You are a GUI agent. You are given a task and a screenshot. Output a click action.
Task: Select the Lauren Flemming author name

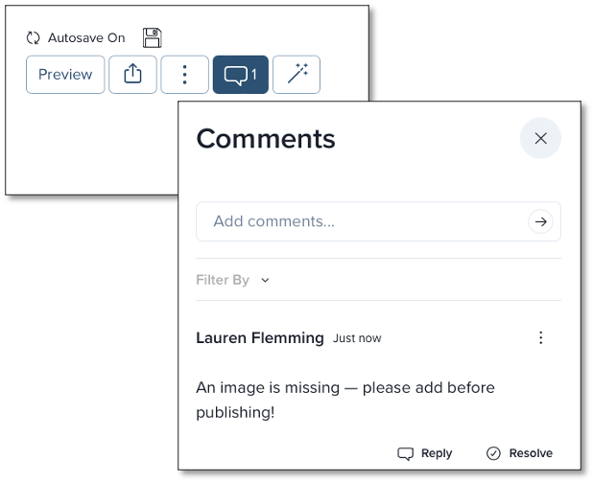(x=260, y=338)
